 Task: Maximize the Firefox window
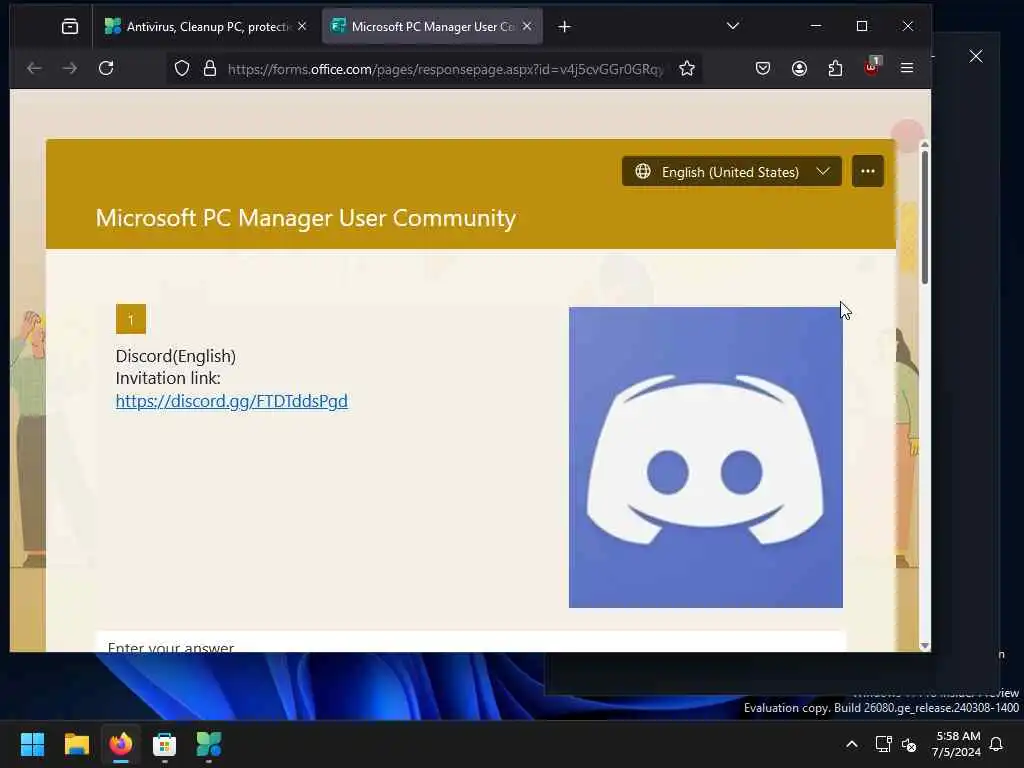point(862,26)
